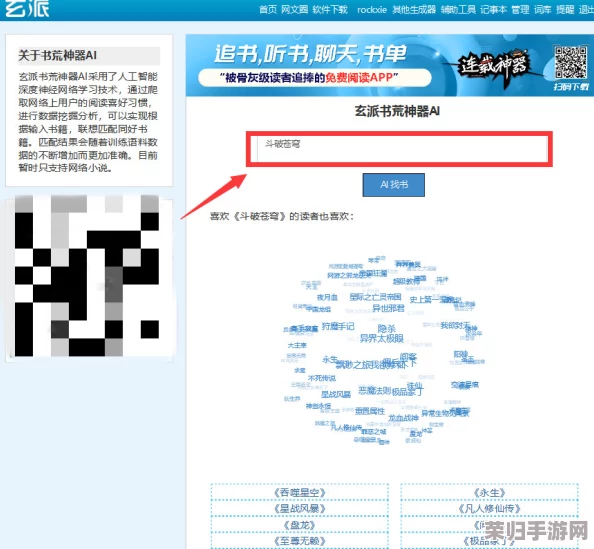The height and width of the screenshot is (549, 594).
Task: Click 恶魔法则 in the word cloud
Action: (x=375, y=391)
